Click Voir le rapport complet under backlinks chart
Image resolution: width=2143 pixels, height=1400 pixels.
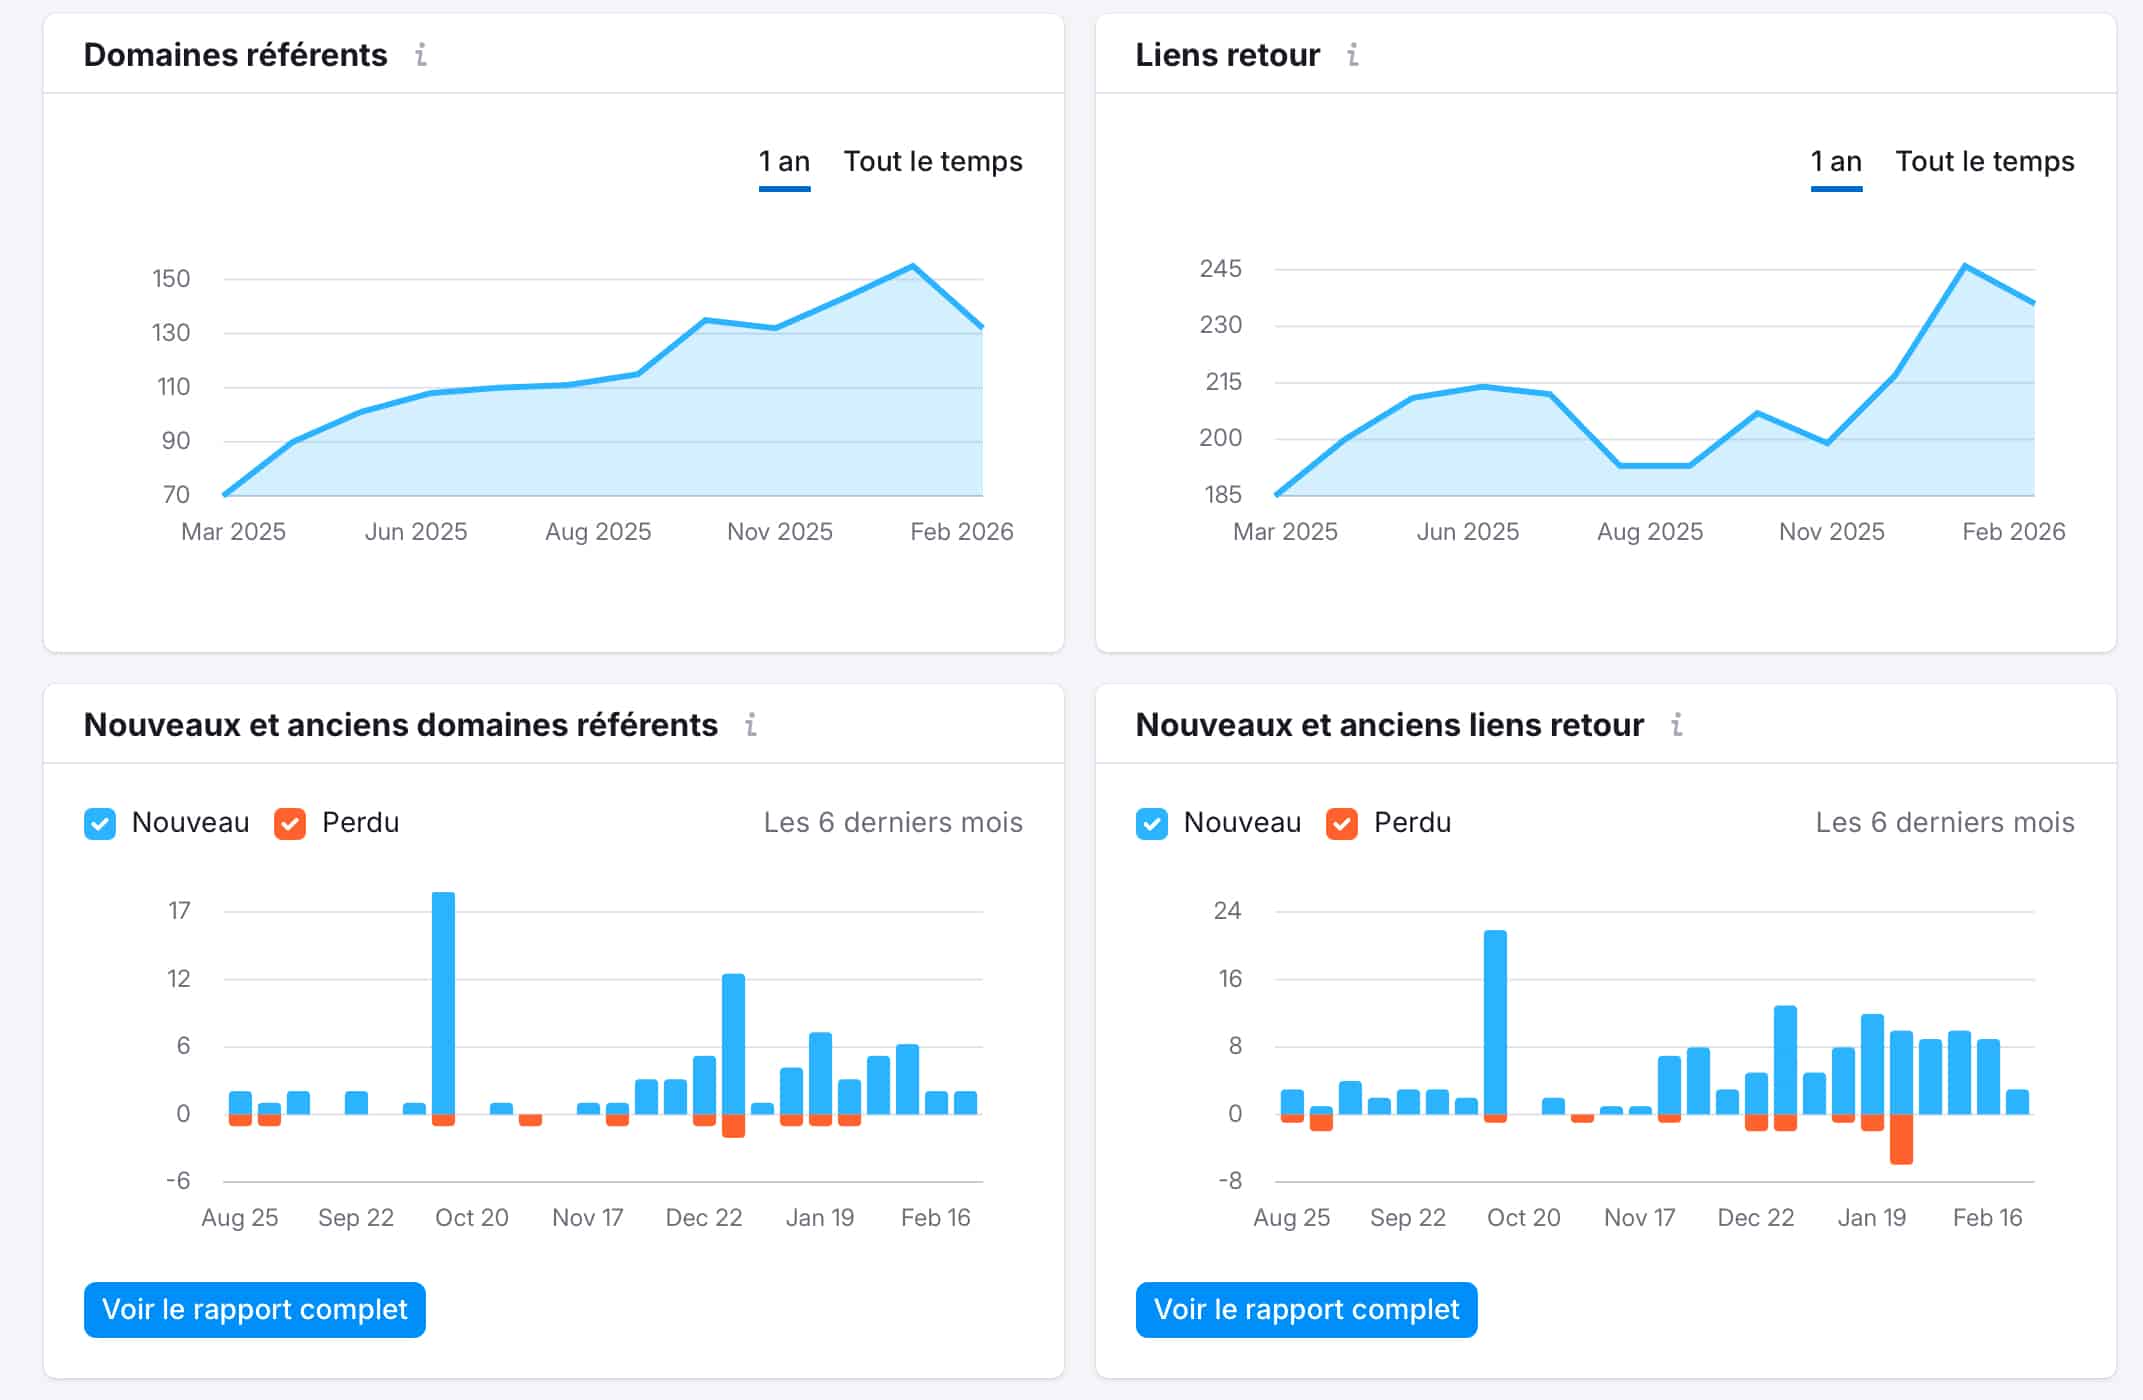pyautogui.click(x=1305, y=1309)
